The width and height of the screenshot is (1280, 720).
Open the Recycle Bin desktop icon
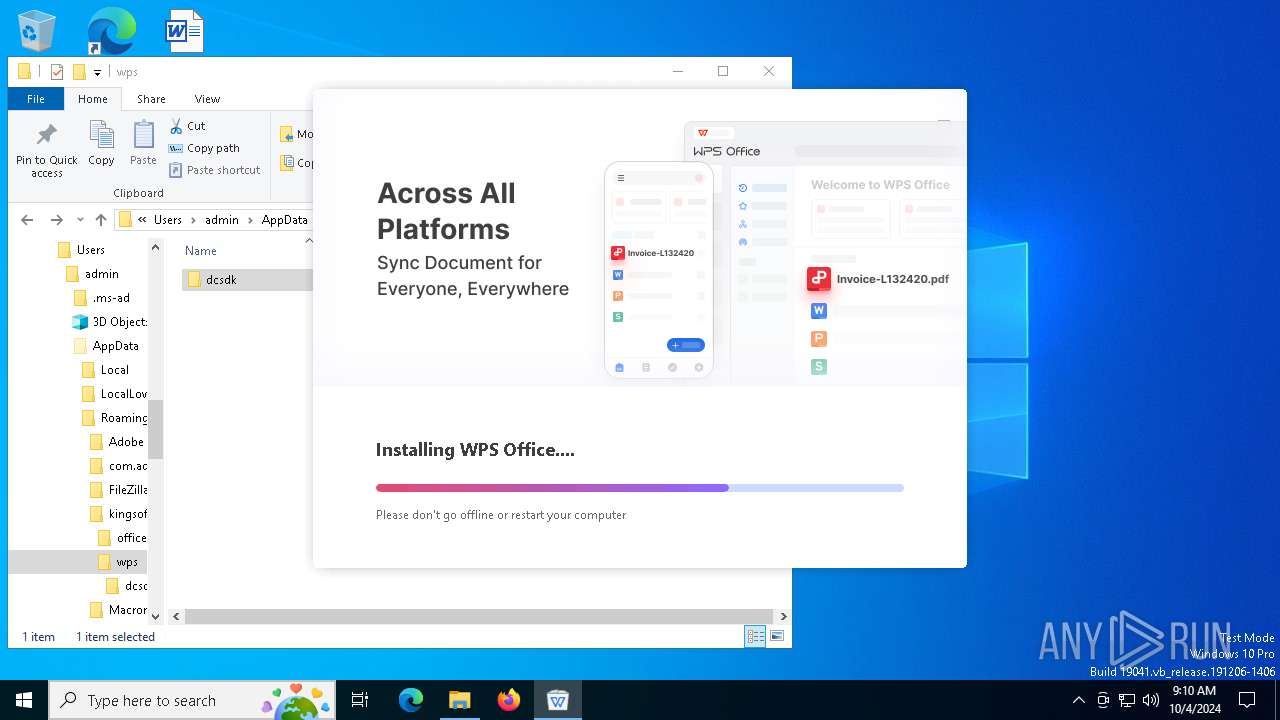[37, 30]
